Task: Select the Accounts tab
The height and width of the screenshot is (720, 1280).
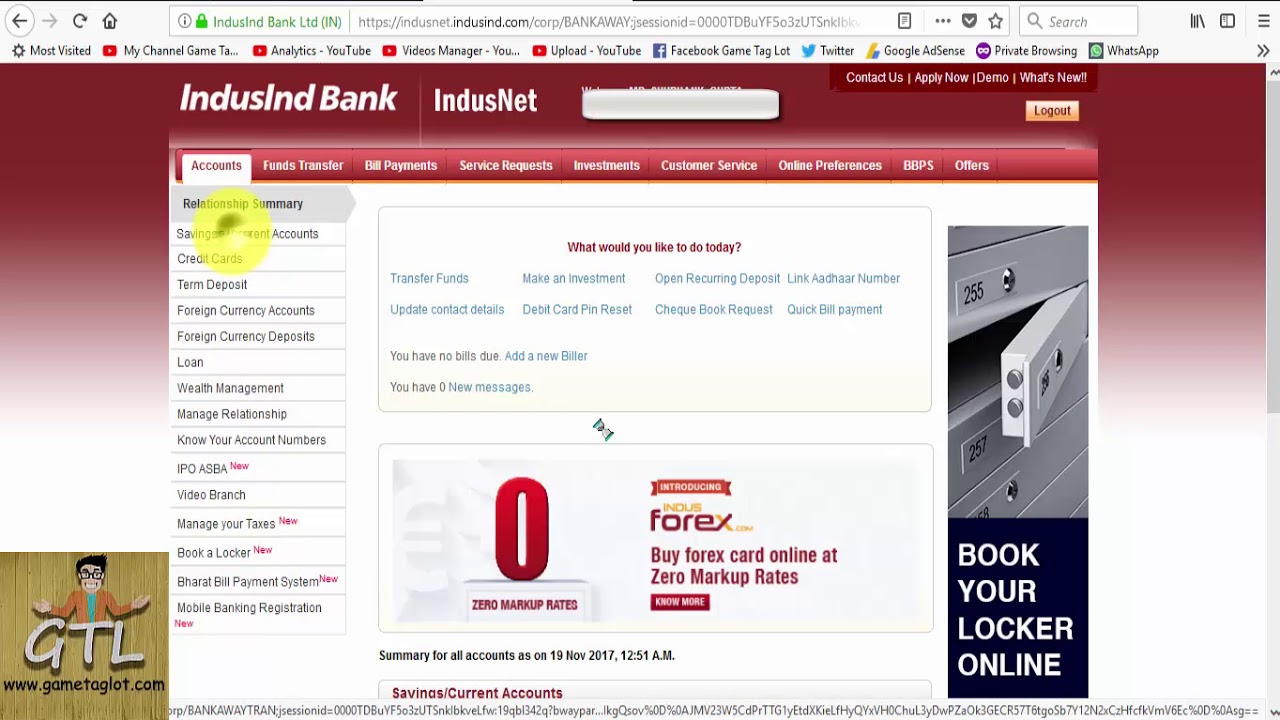Action: [216, 166]
